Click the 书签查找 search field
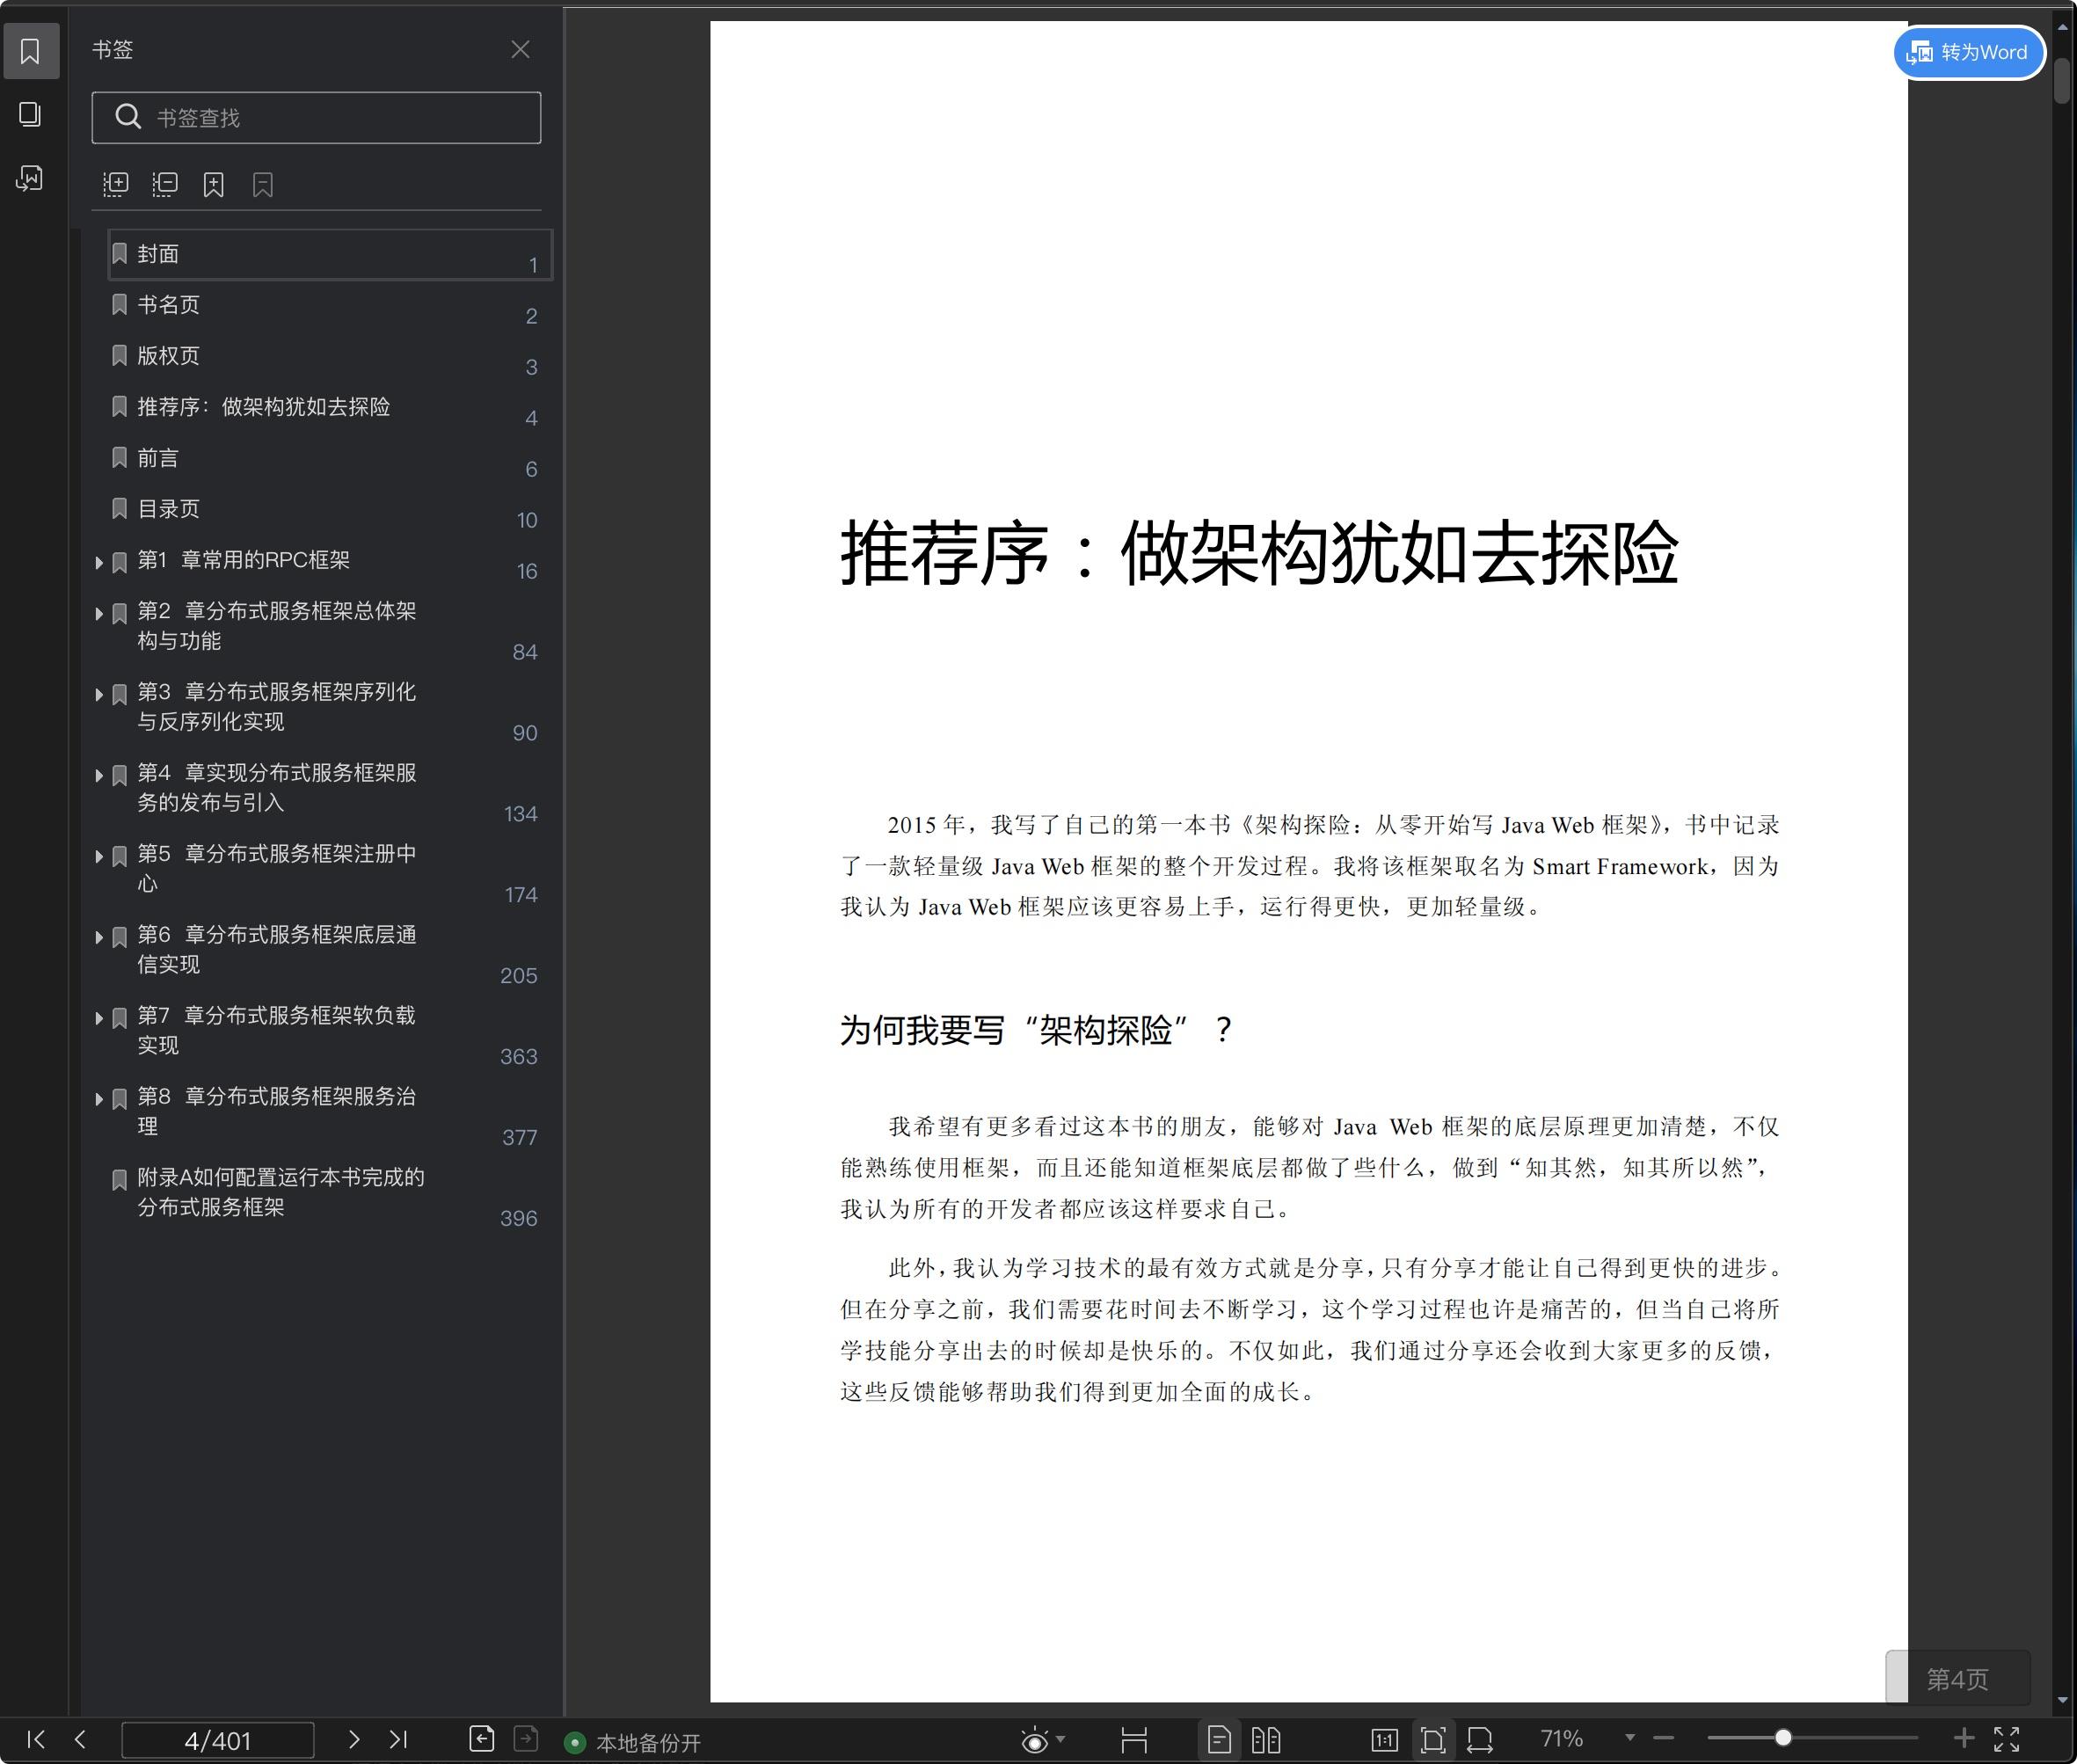Image resolution: width=2077 pixels, height=1764 pixels. point(316,118)
